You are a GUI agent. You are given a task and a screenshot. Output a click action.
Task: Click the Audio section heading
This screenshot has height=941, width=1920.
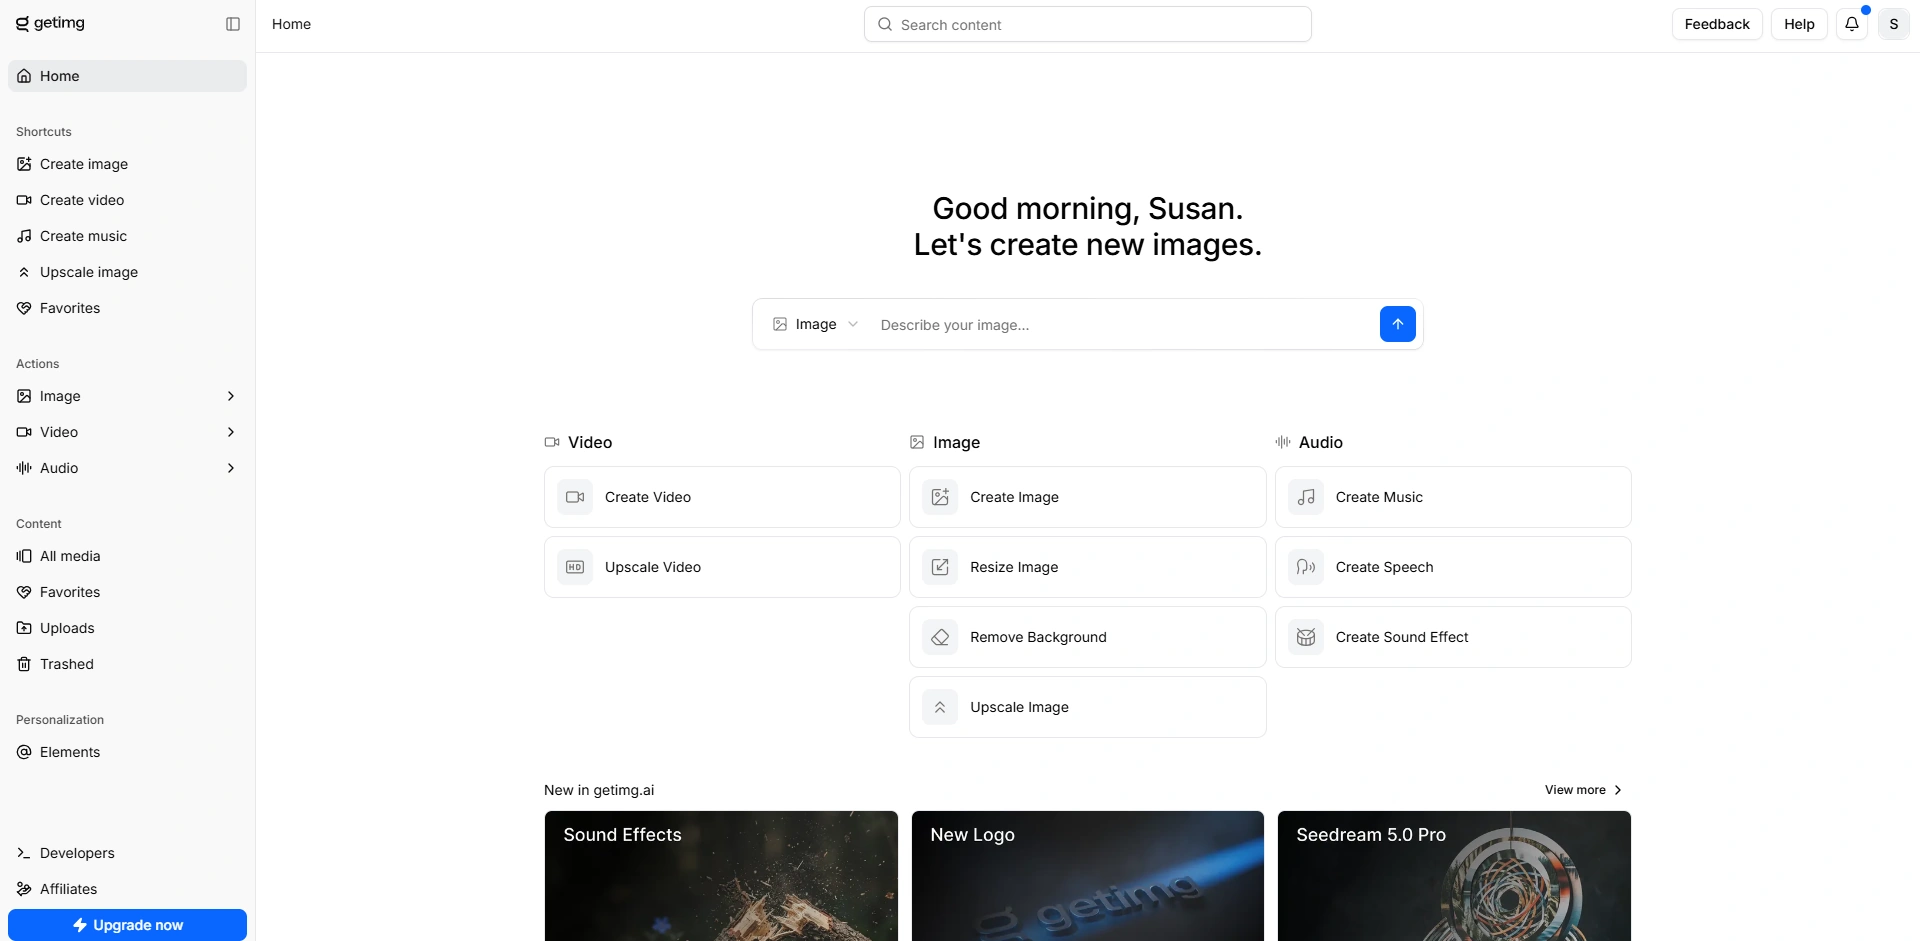point(1320,442)
